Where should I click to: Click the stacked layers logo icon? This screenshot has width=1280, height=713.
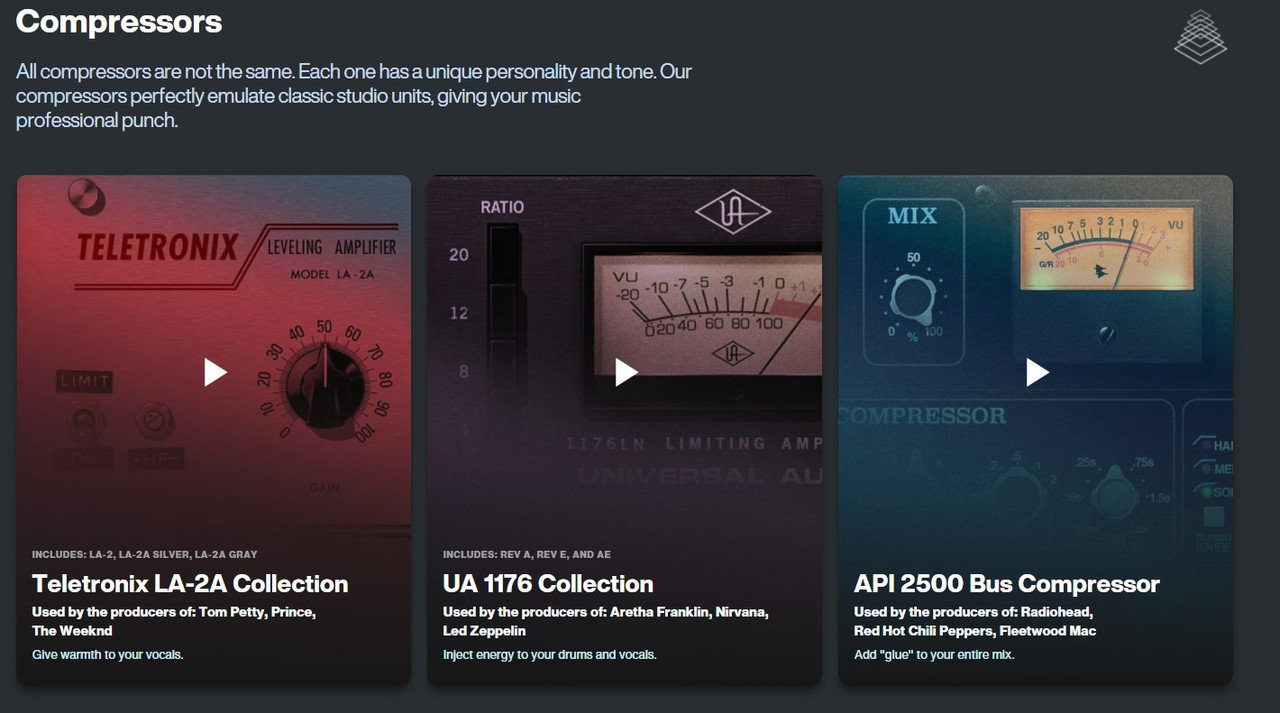click(1200, 37)
